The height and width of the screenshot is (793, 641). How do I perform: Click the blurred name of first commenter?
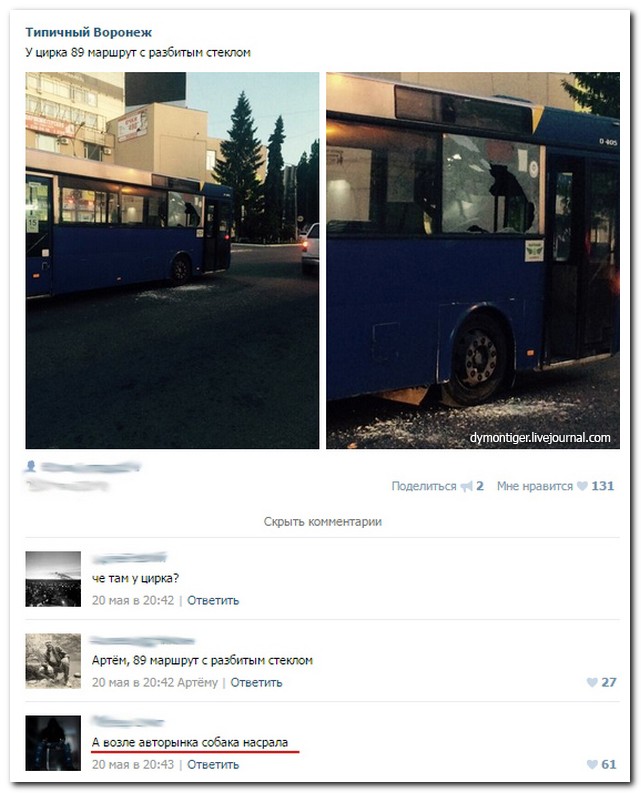130,558
